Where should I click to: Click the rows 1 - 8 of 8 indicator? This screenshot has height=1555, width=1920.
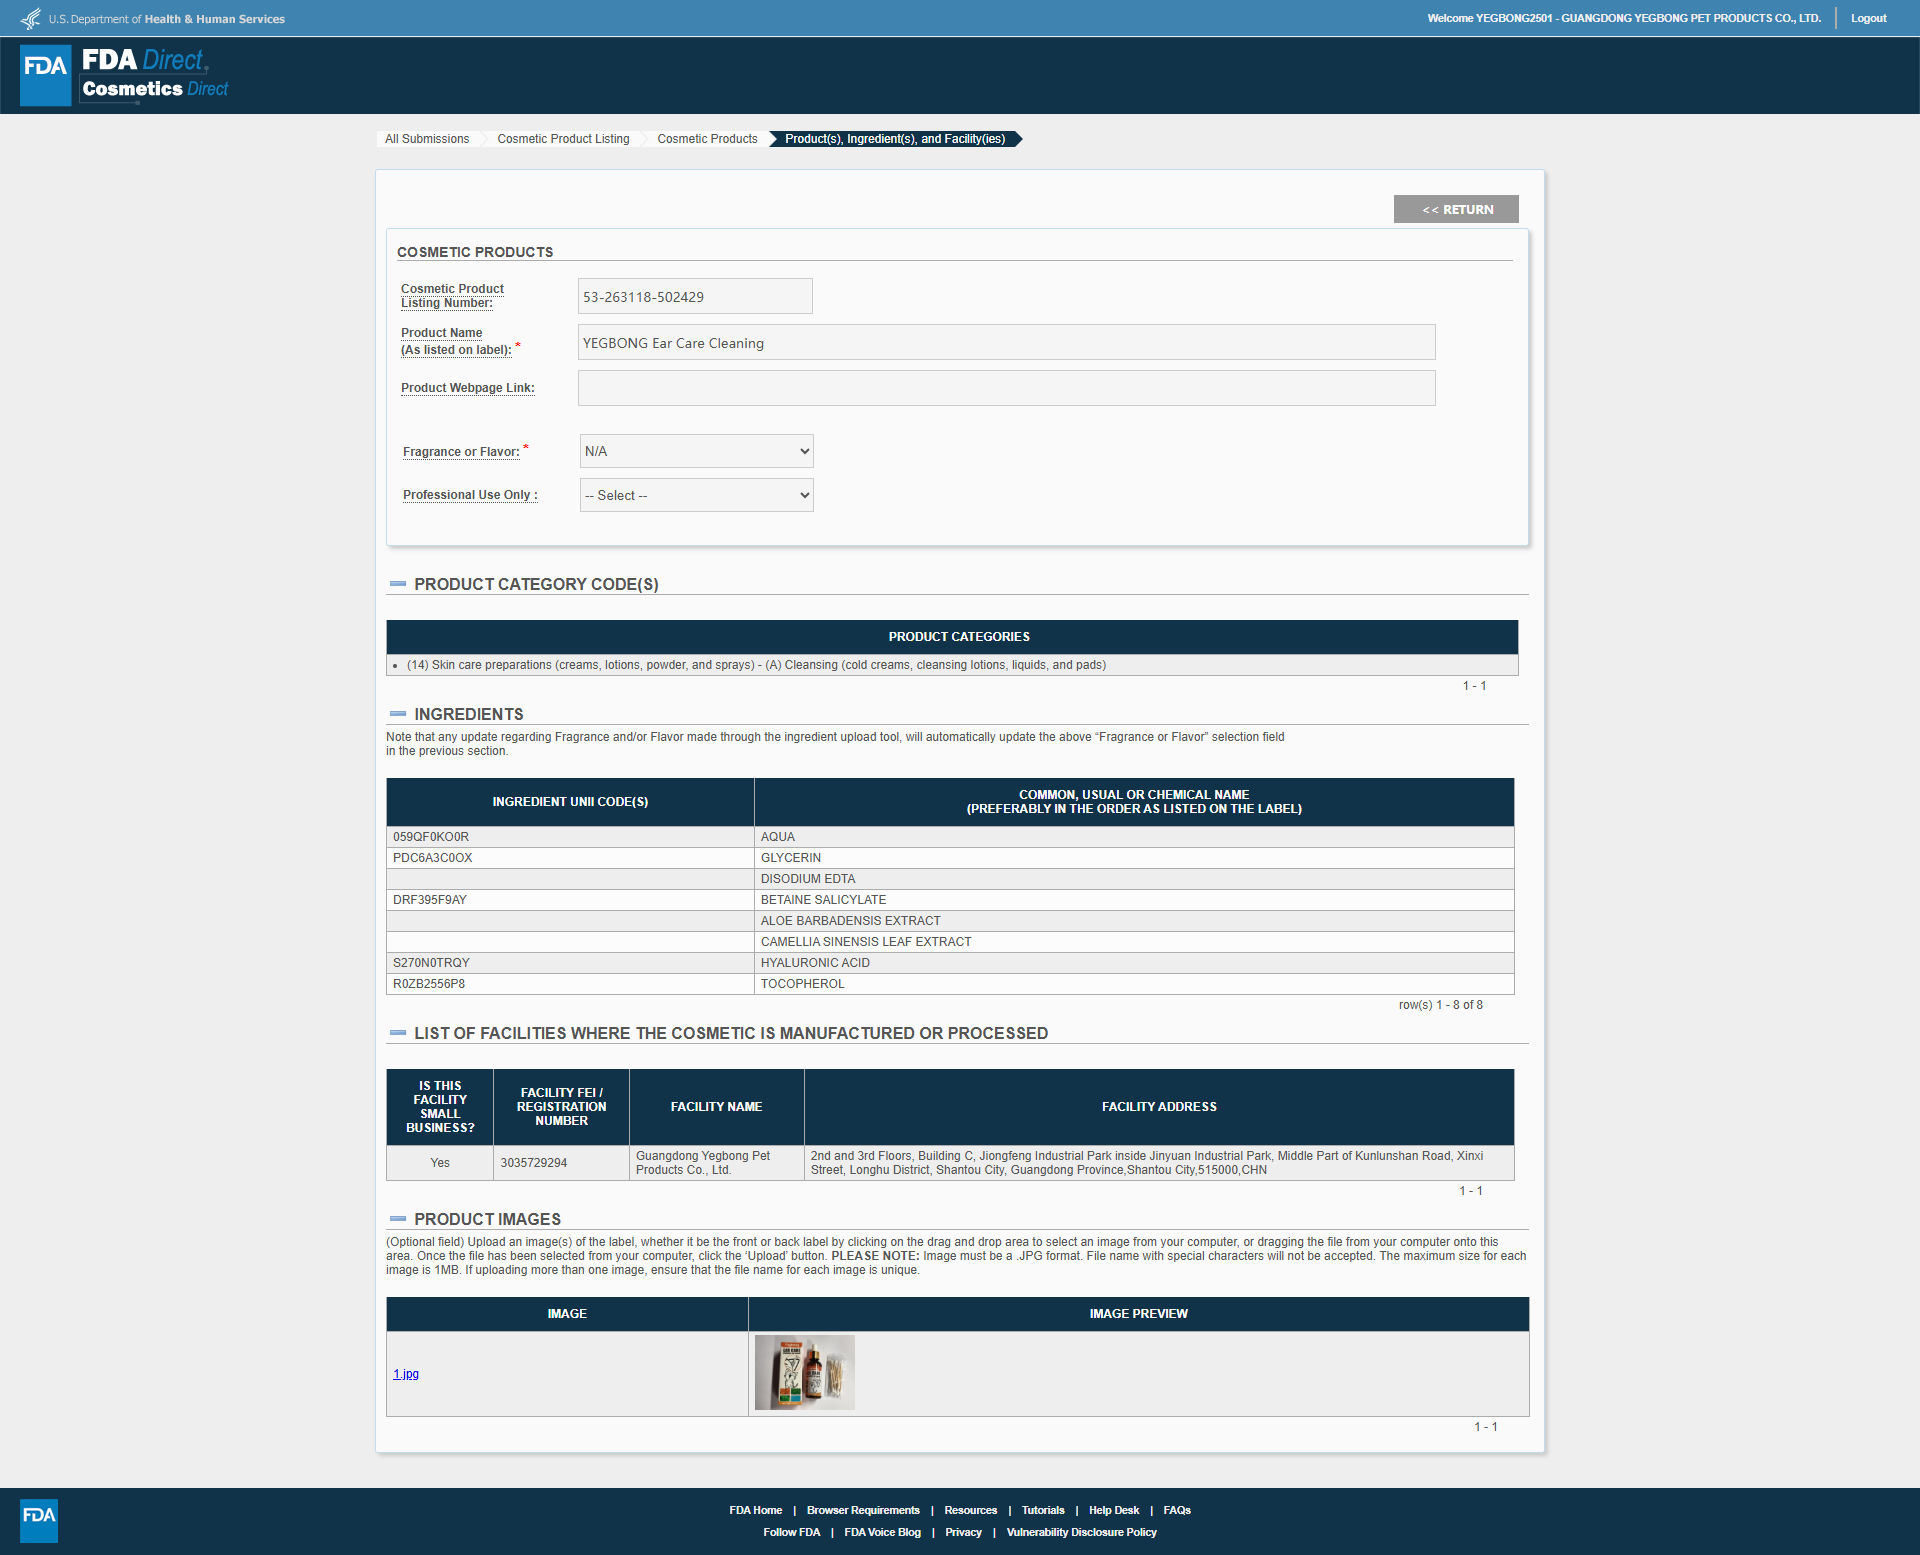click(1440, 1005)
